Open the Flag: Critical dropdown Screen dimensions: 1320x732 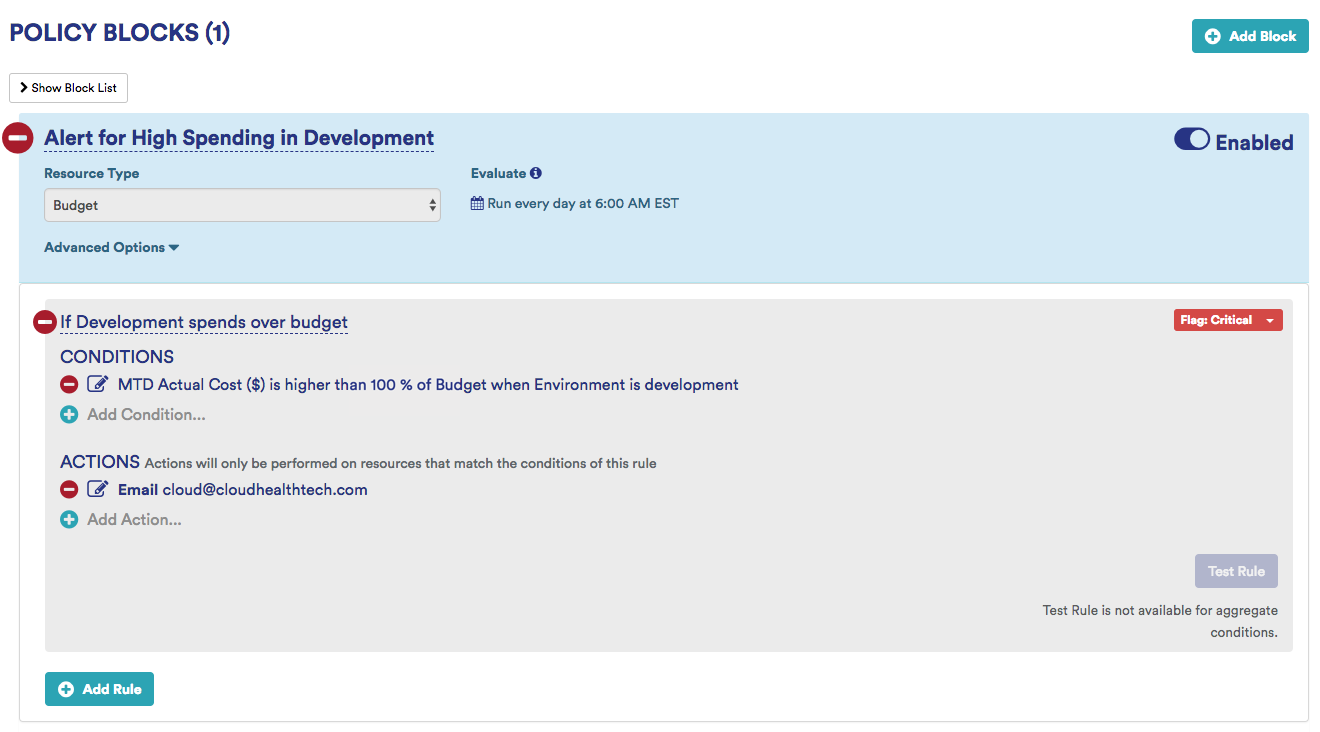tap(1227, 320)
